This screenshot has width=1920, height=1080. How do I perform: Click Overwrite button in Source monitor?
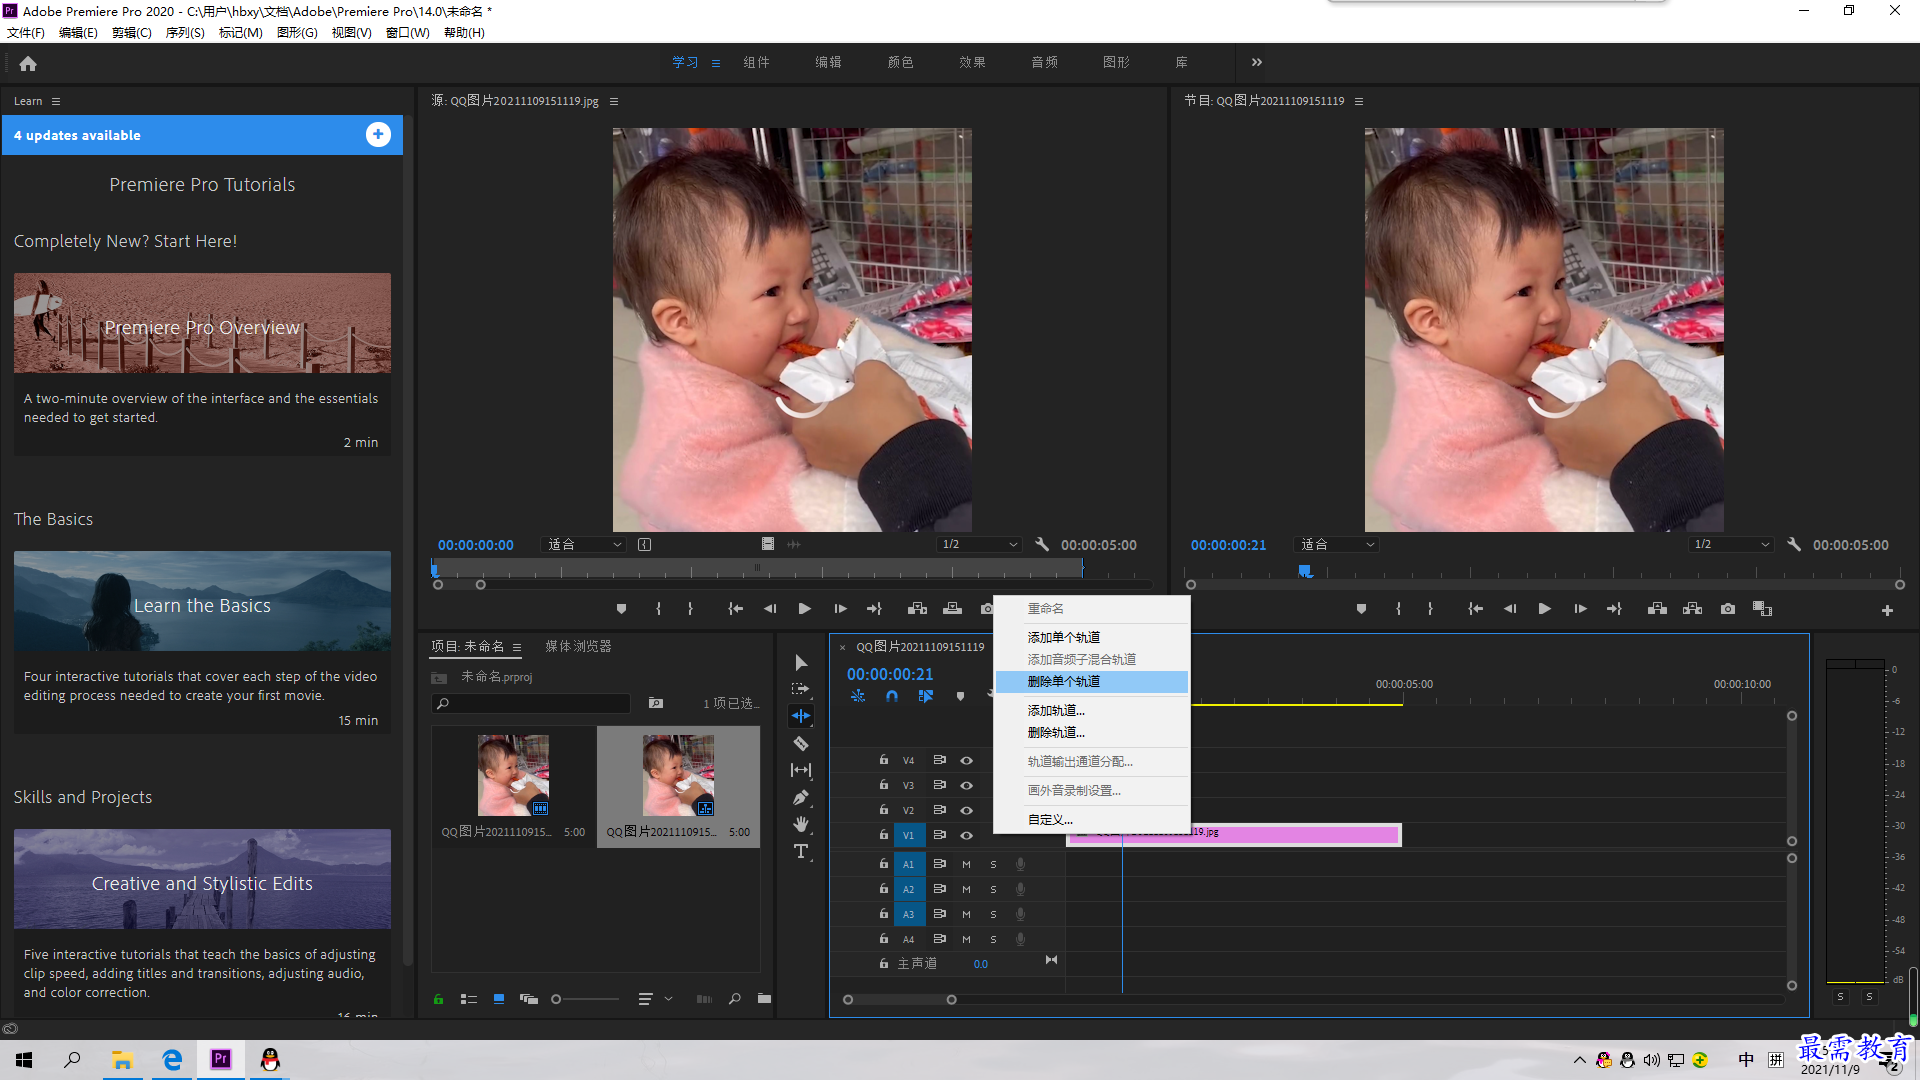coord(953,608)
